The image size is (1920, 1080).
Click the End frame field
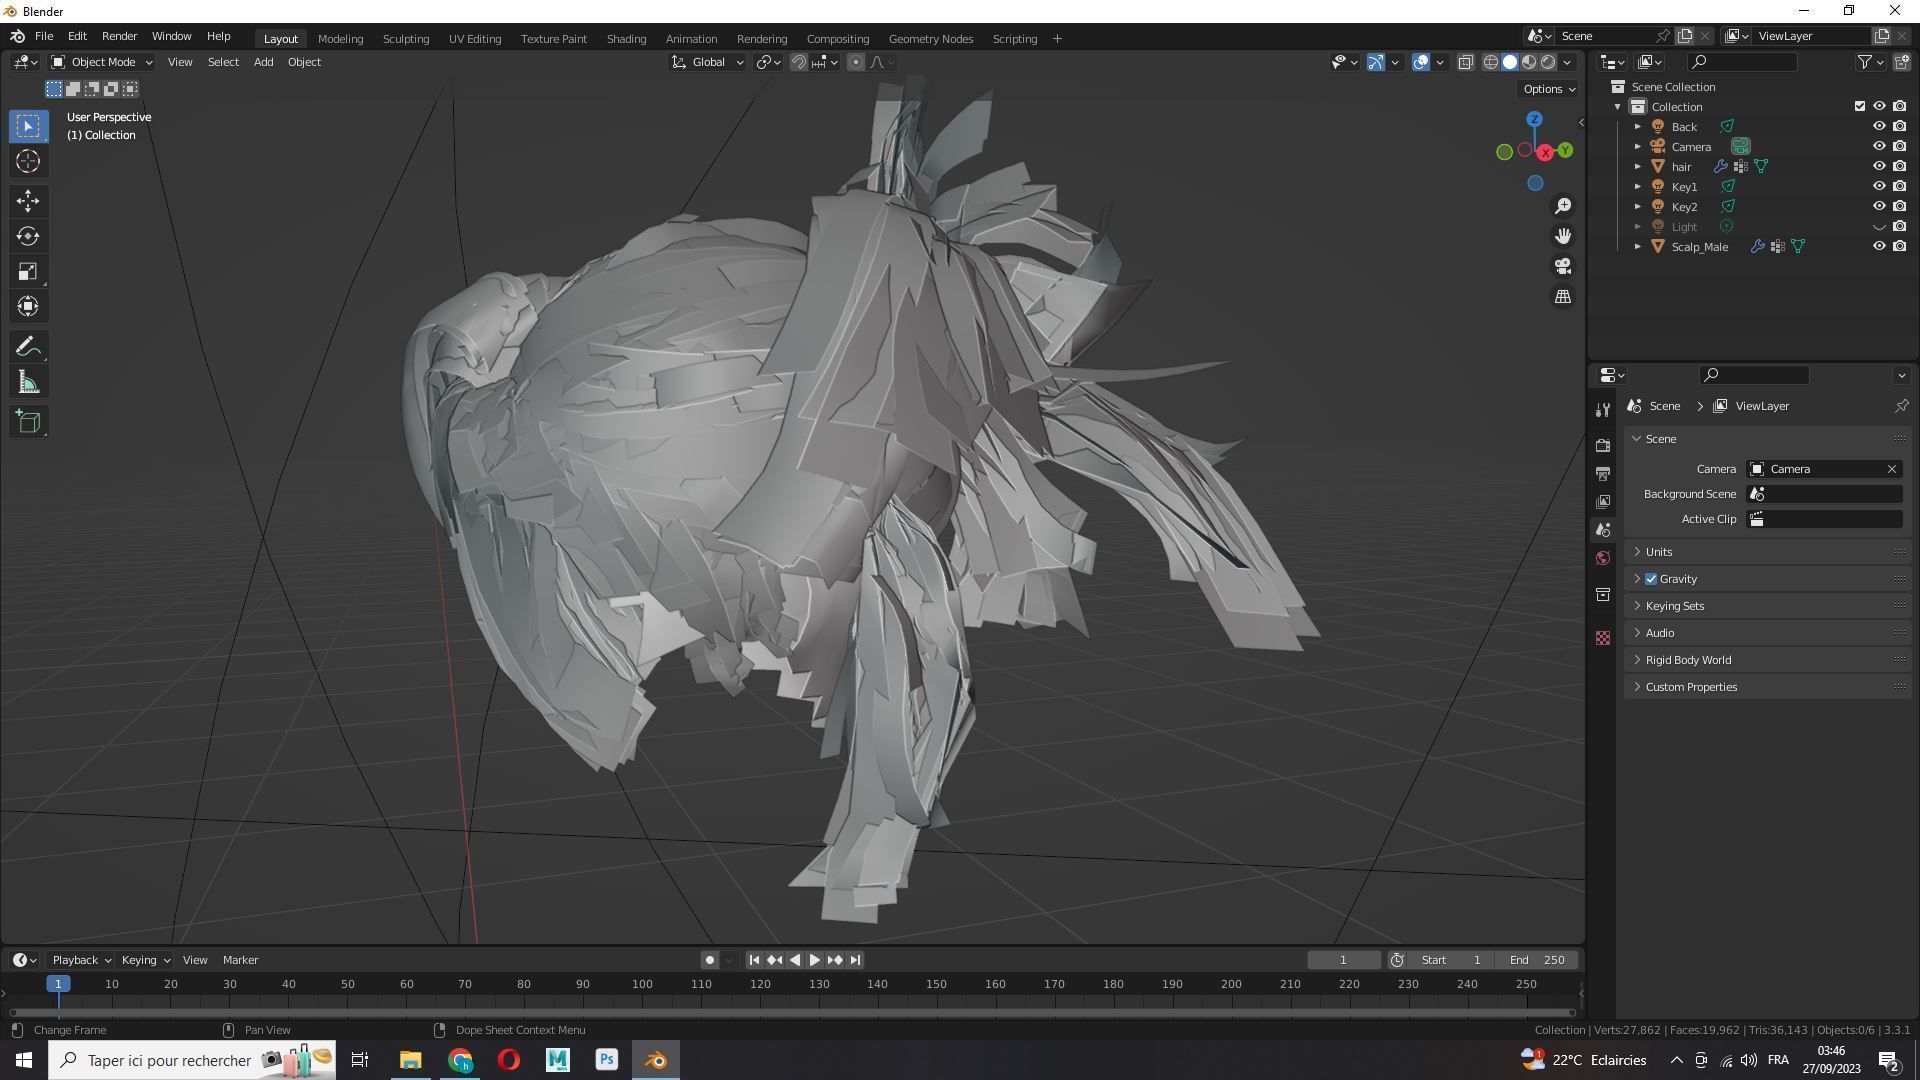coord(1537,960)
